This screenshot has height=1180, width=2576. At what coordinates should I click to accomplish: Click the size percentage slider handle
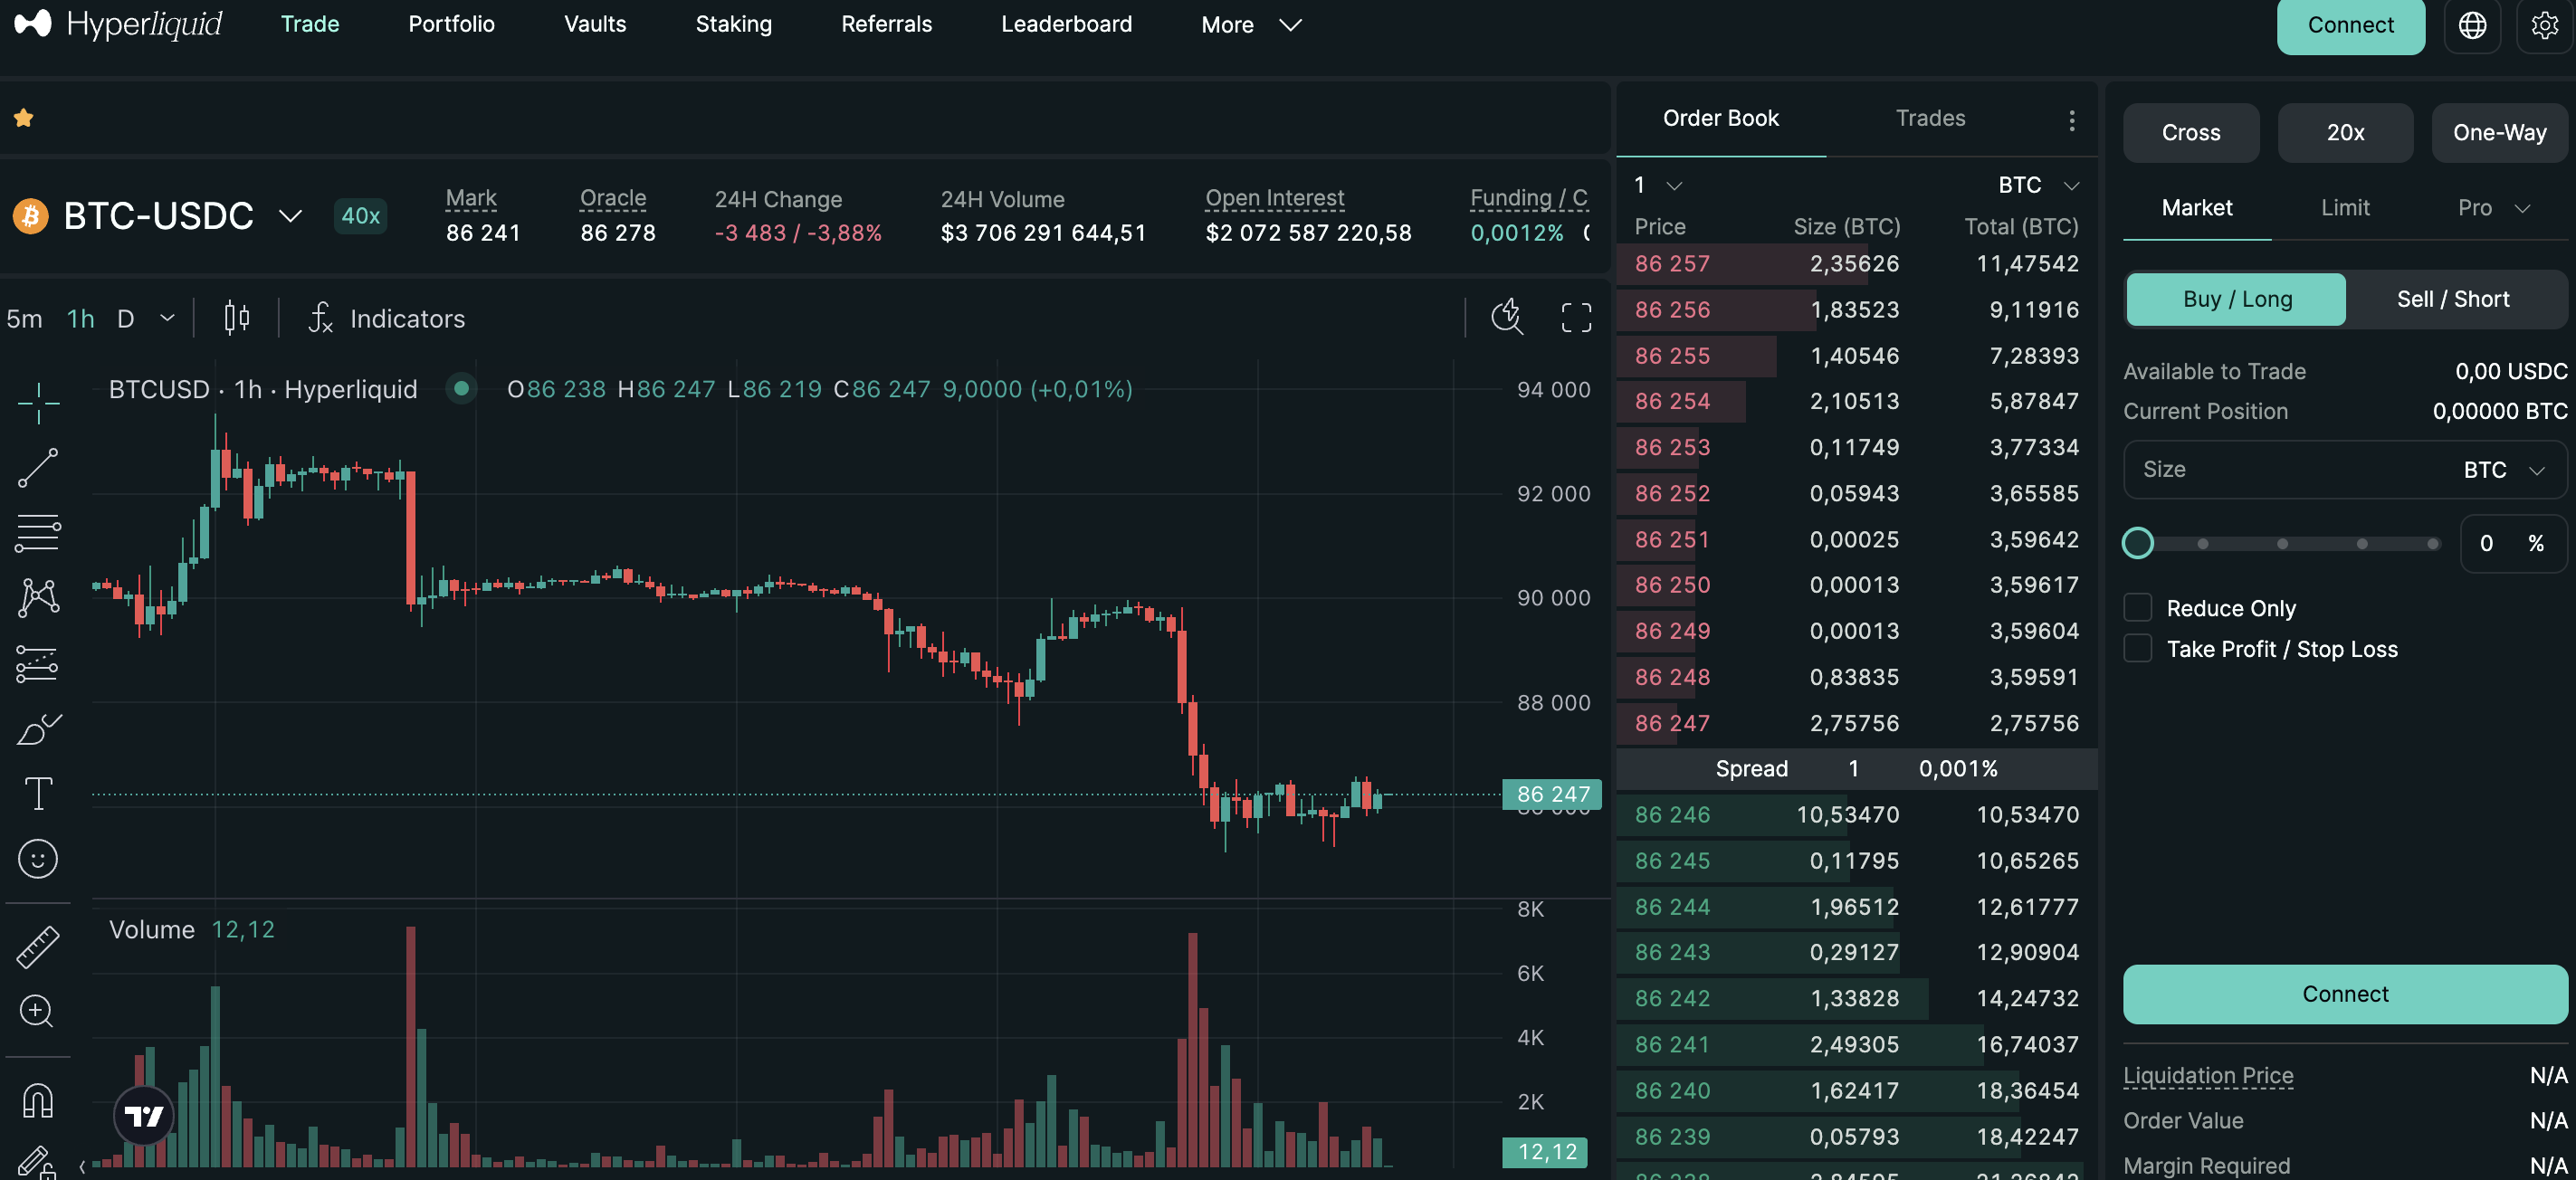coord(2137,543)
